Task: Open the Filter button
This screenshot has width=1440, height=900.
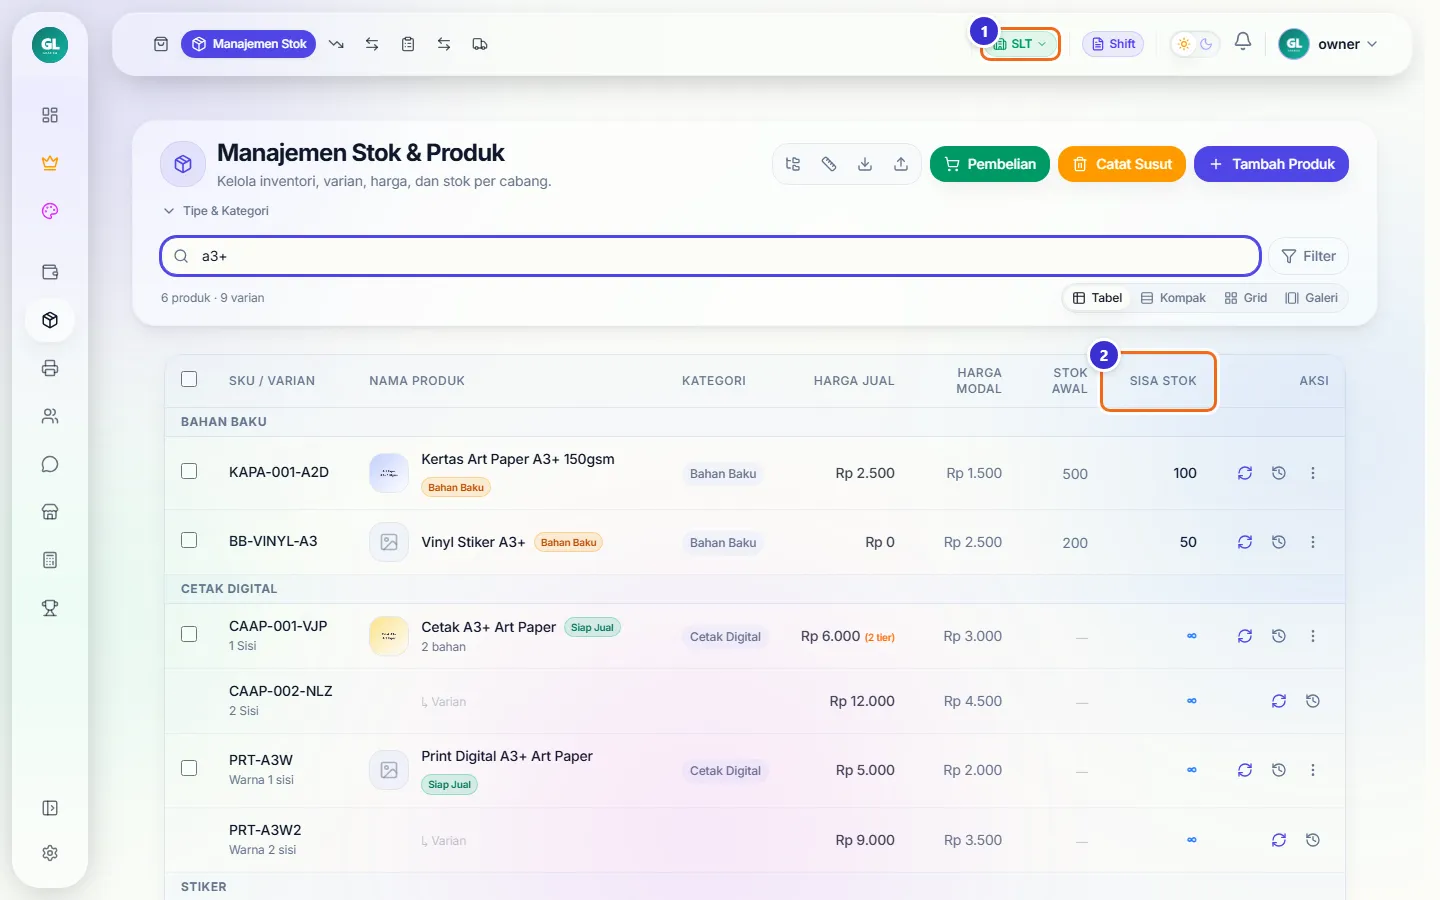Action: (1309, 256)
